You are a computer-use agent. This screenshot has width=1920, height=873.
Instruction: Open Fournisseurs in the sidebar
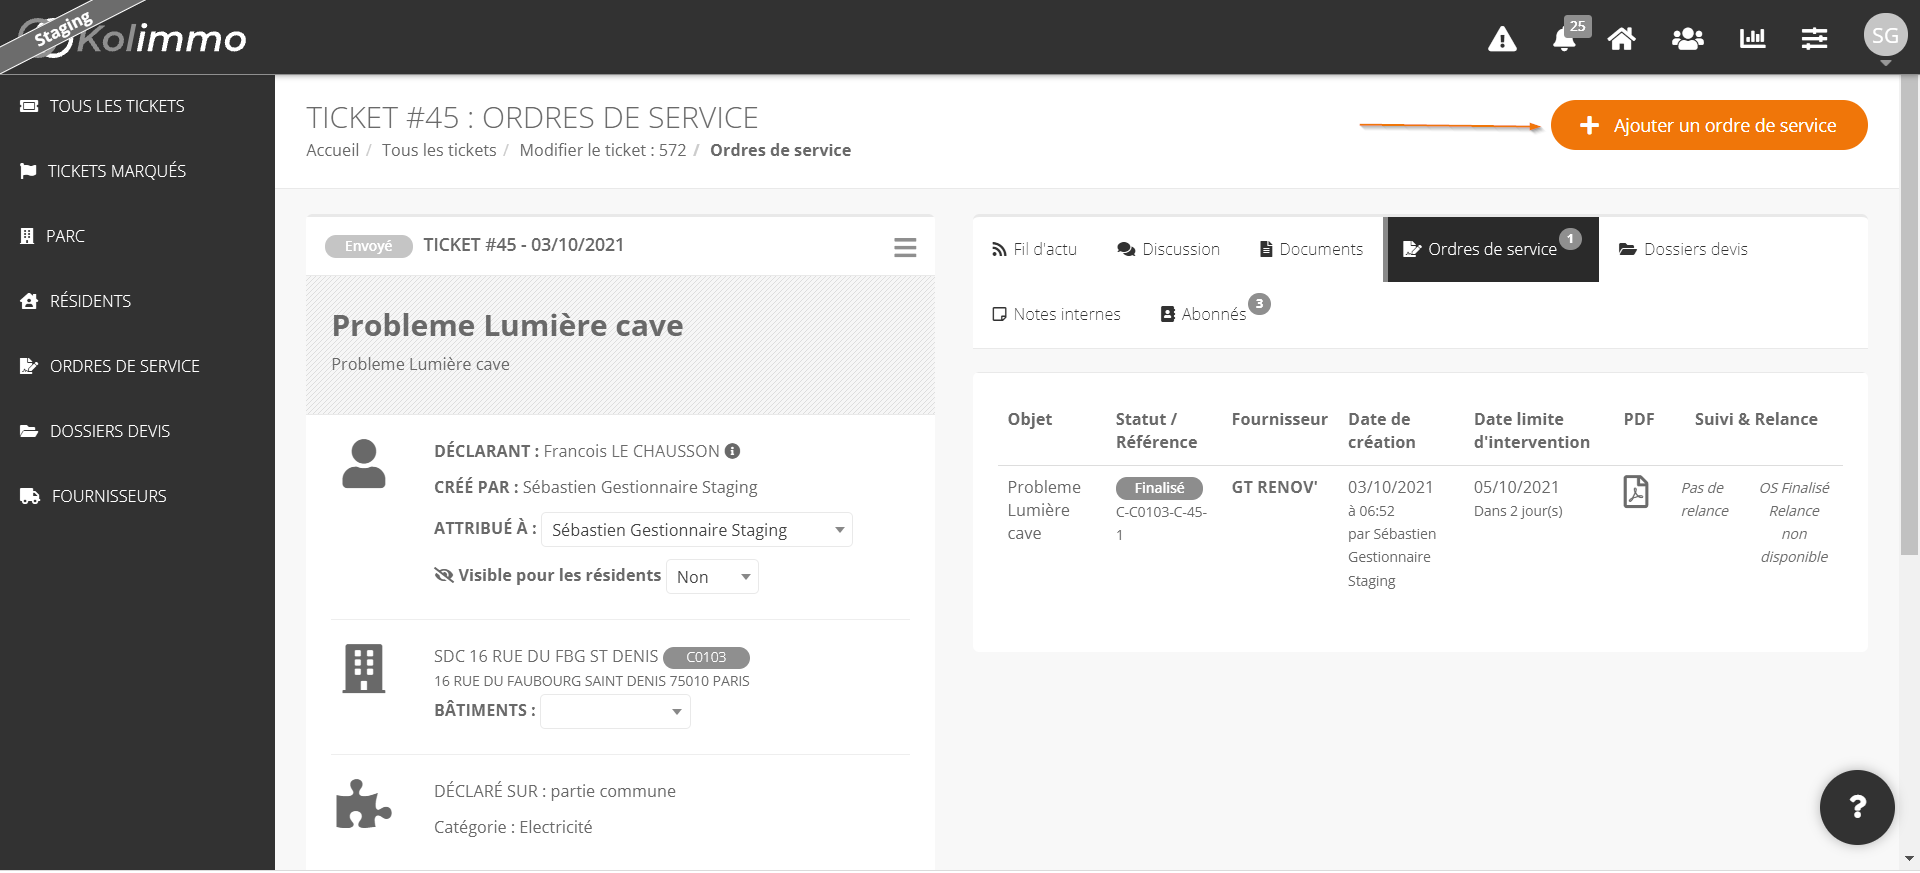click(x=109, y=496)
